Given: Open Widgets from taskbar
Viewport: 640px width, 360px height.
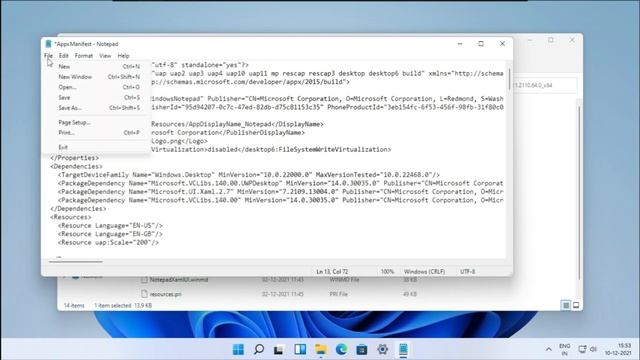Looking at the screenshot, I should click(x=300, y=349).
